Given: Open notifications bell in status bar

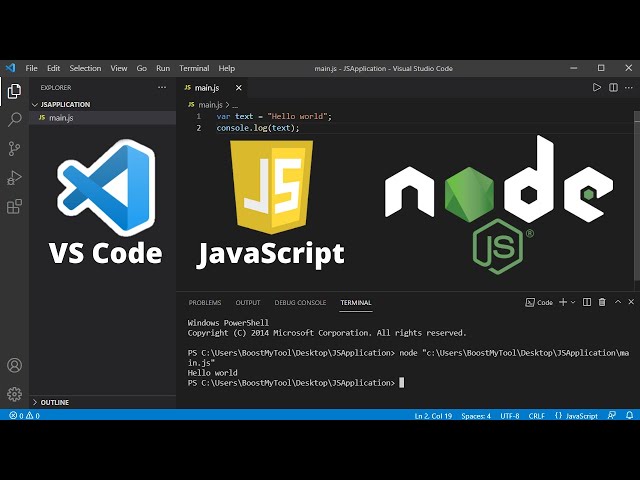Looking at the screenshot, I should pyautogui.click(x=629, y=415).
